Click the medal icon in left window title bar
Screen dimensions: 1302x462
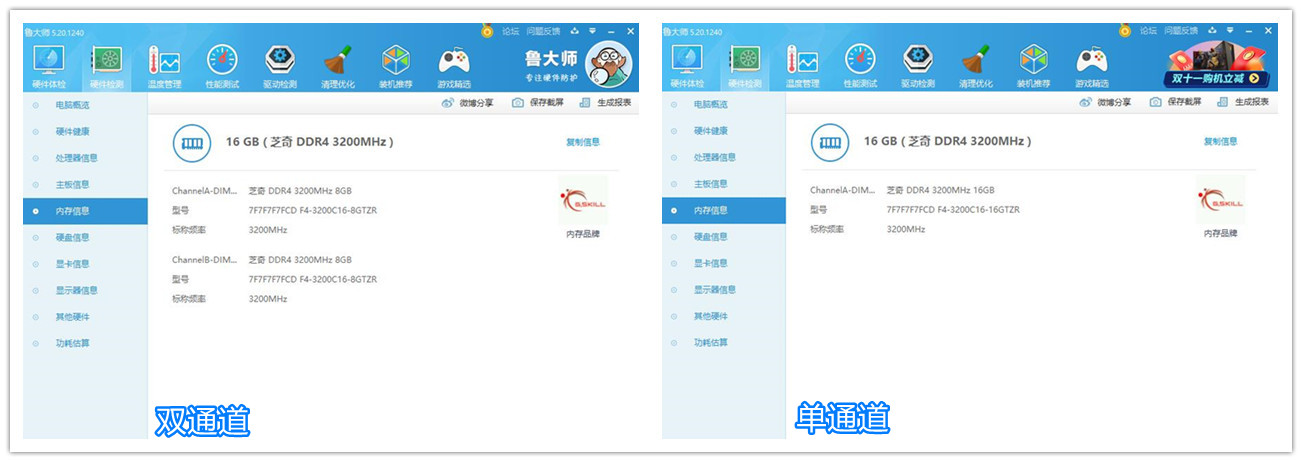(487, 31)
